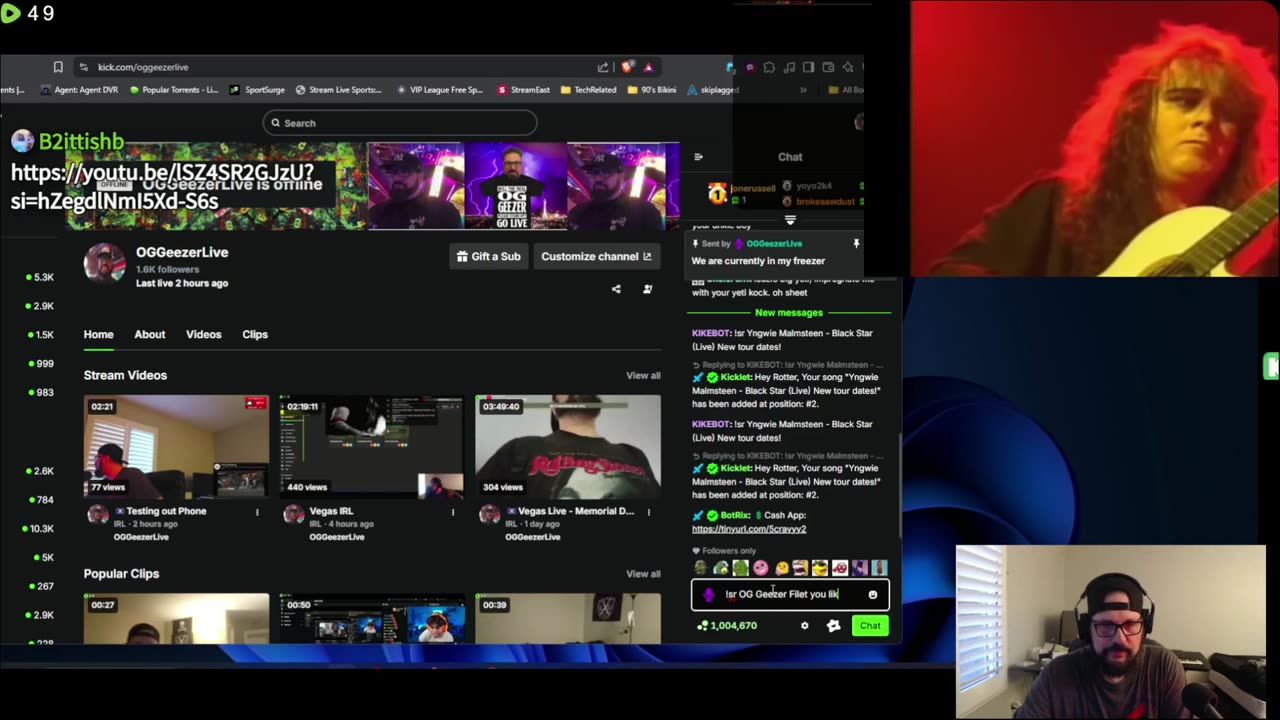
Task: Open the SportSurge bookmark
Action: coord(258,90)
